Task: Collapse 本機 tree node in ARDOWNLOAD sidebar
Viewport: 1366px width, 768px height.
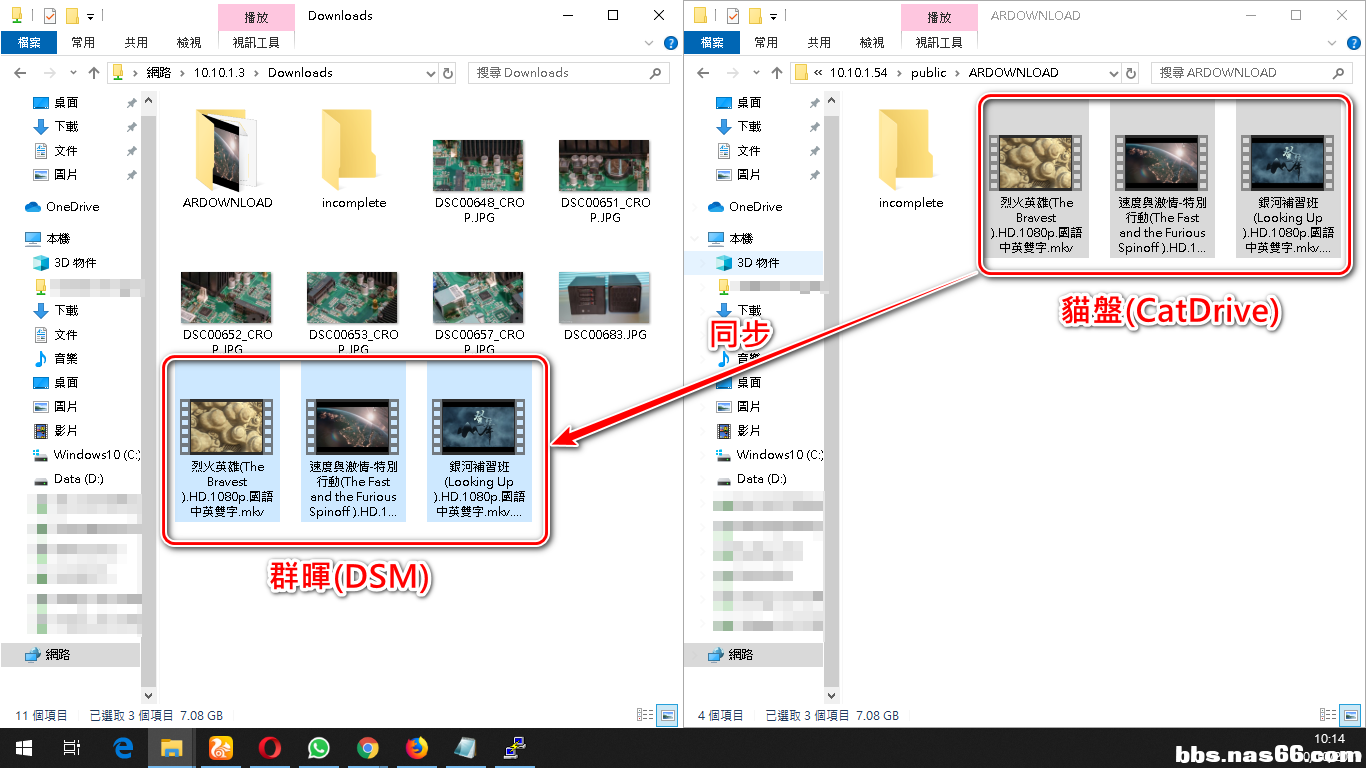Action: pos(695,239)
